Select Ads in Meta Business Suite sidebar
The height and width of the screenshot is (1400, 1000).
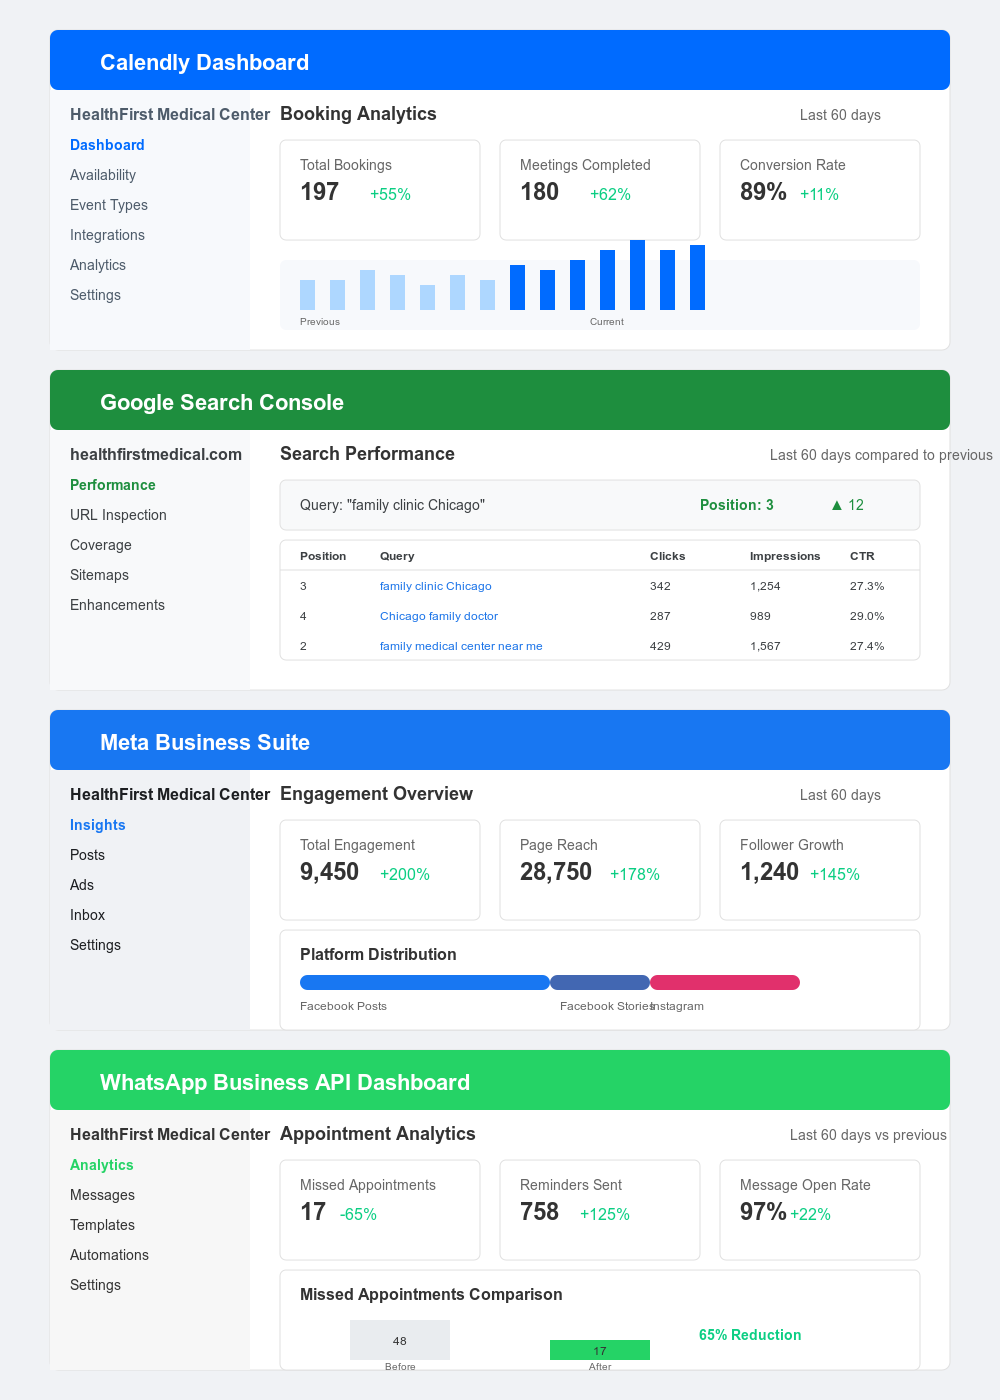coord(82,885)
